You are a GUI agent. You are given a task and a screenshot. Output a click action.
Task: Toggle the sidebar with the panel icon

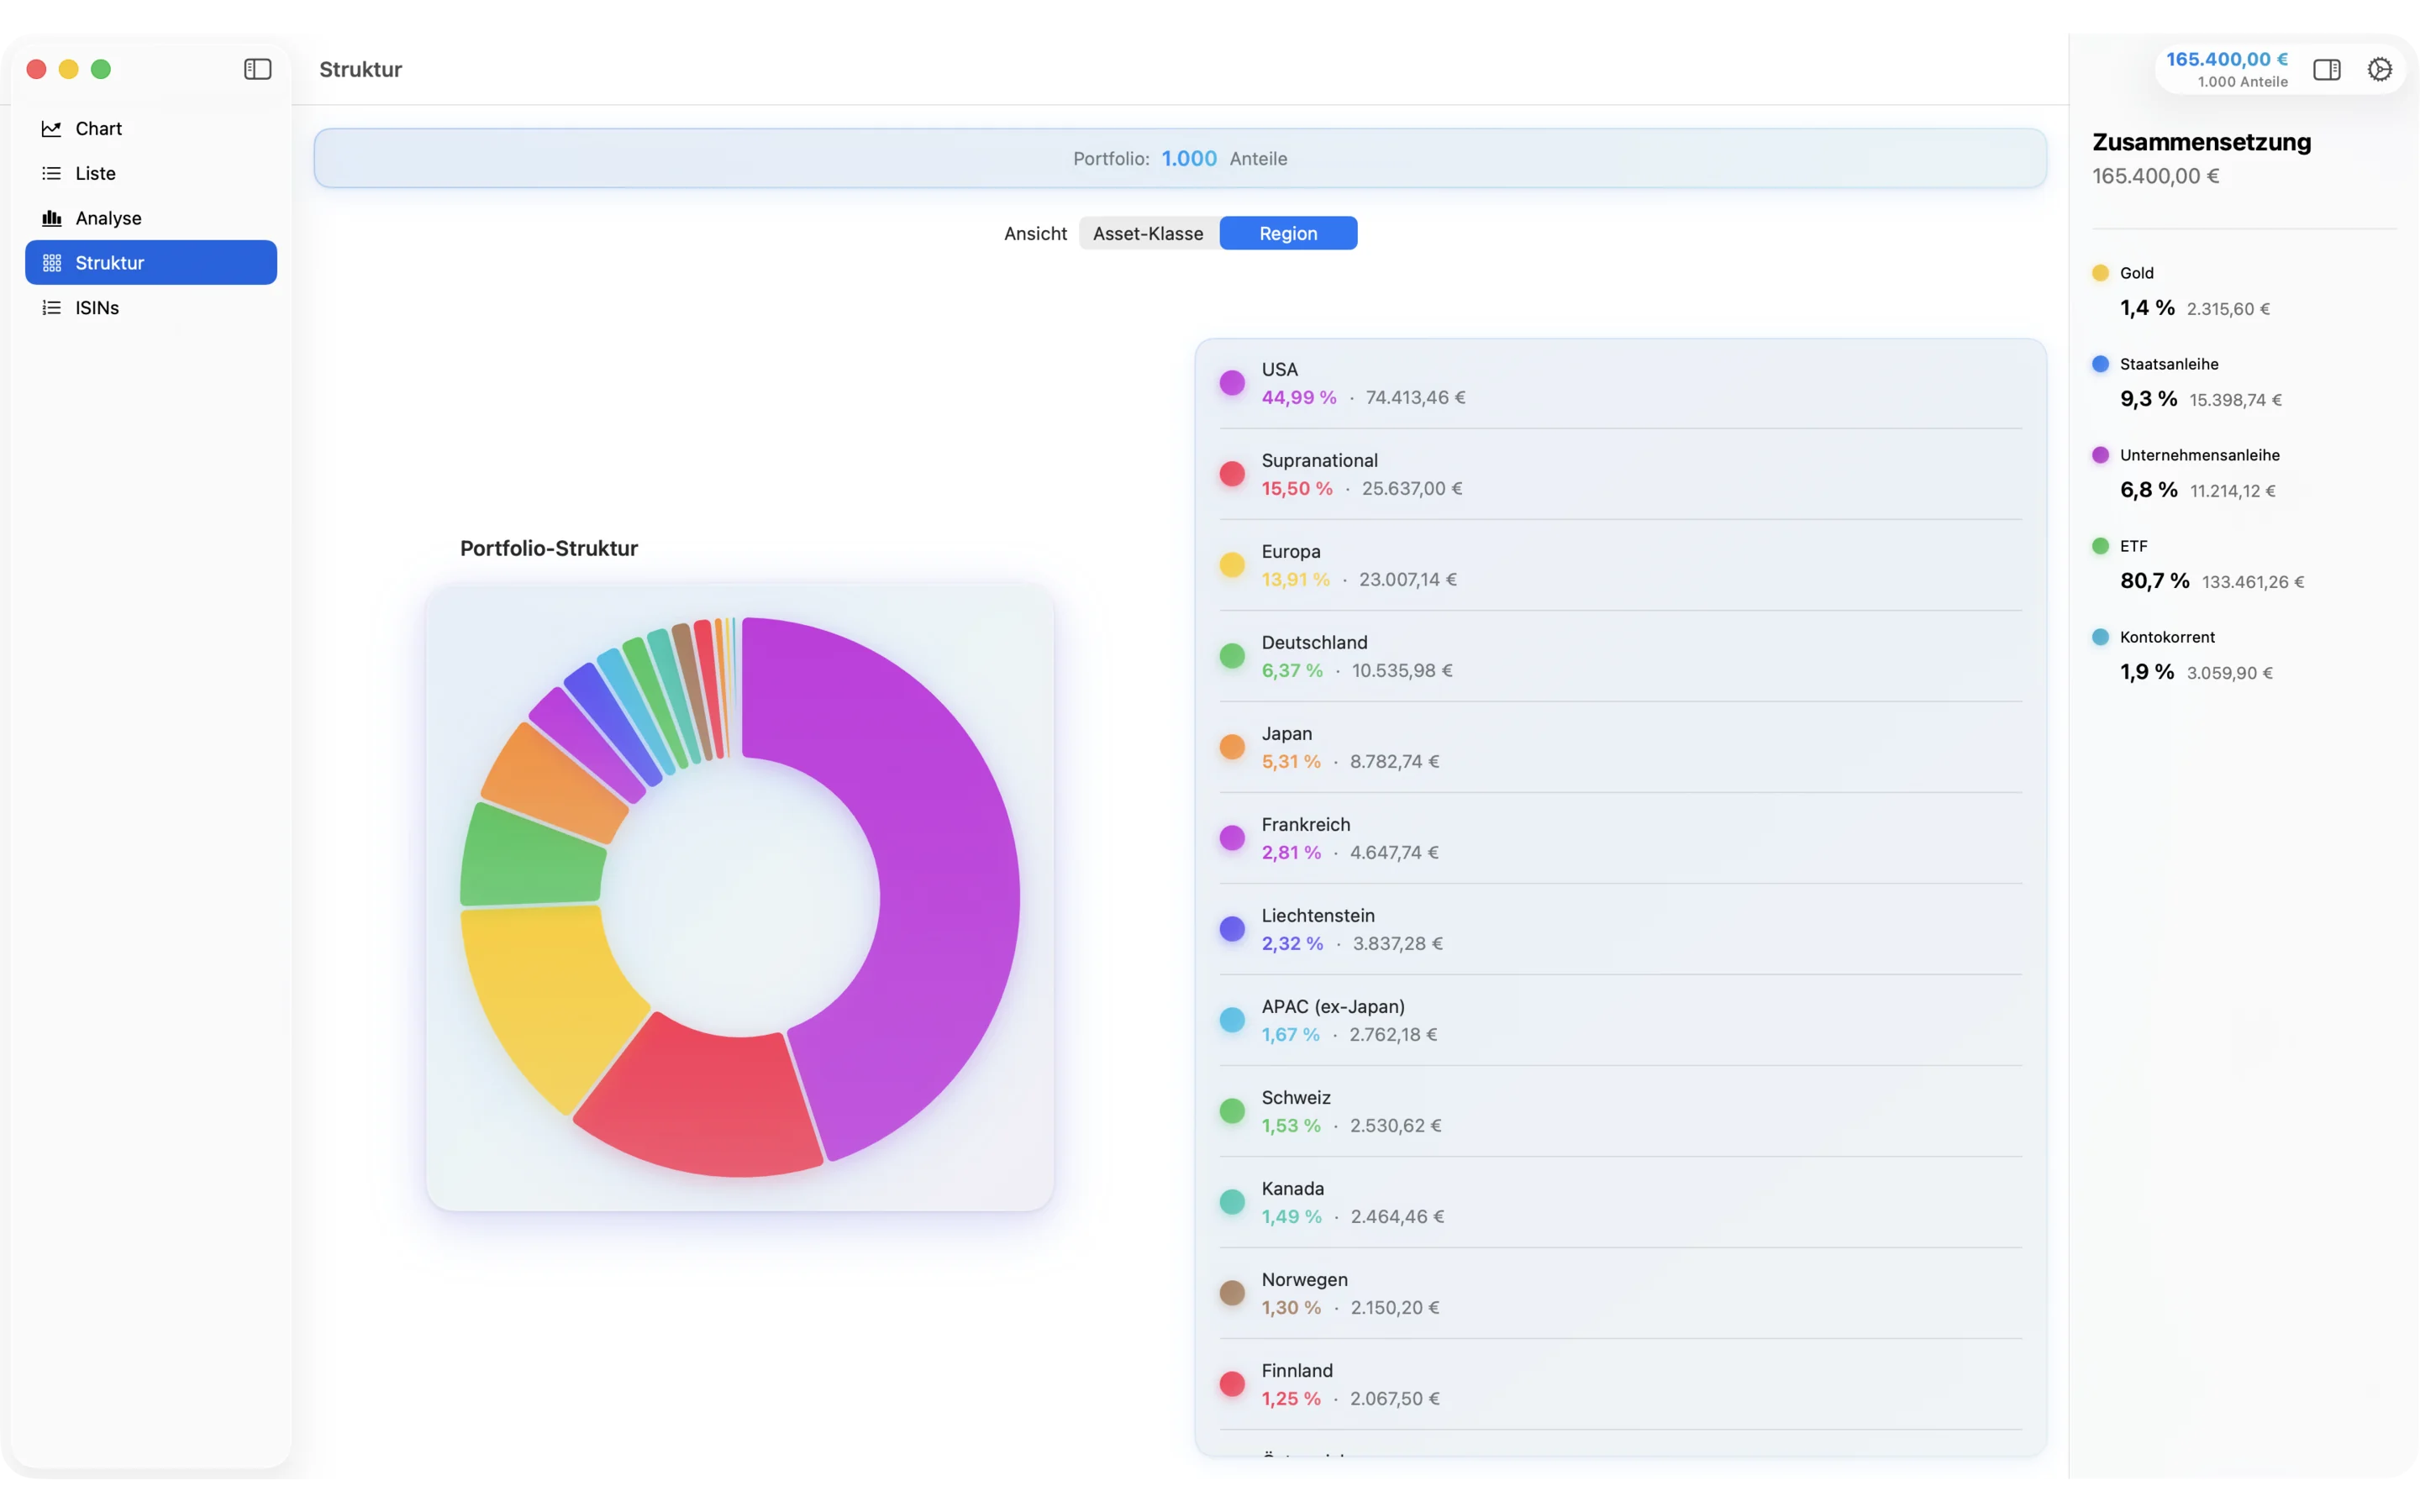257,69
